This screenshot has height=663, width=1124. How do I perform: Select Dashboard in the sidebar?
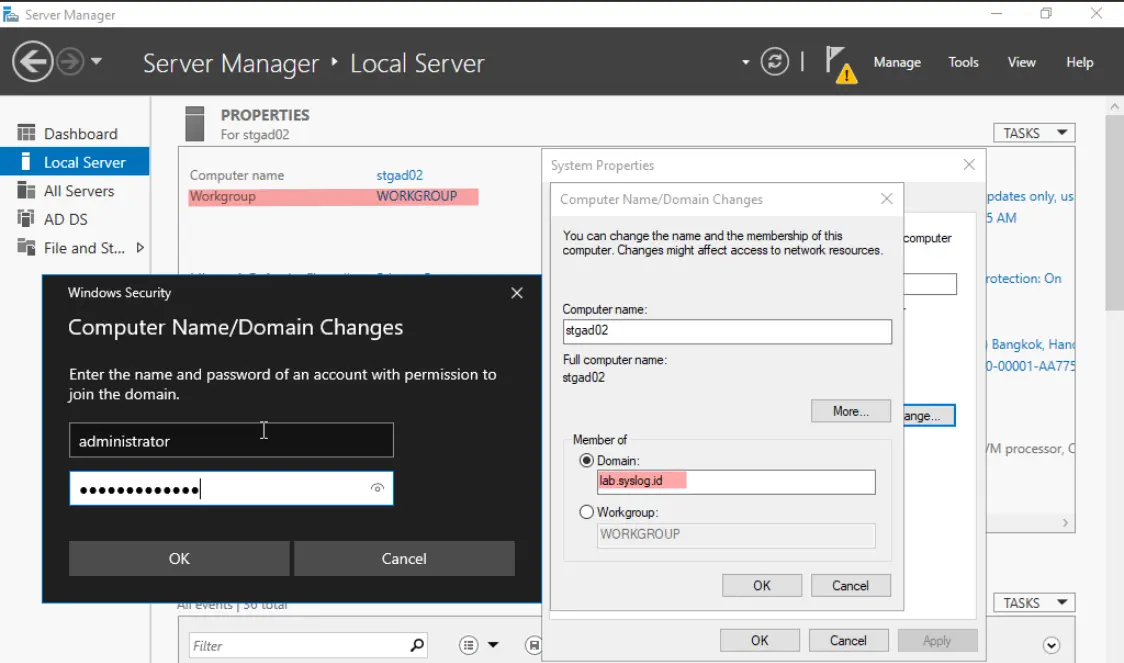(x=75, y=134)
